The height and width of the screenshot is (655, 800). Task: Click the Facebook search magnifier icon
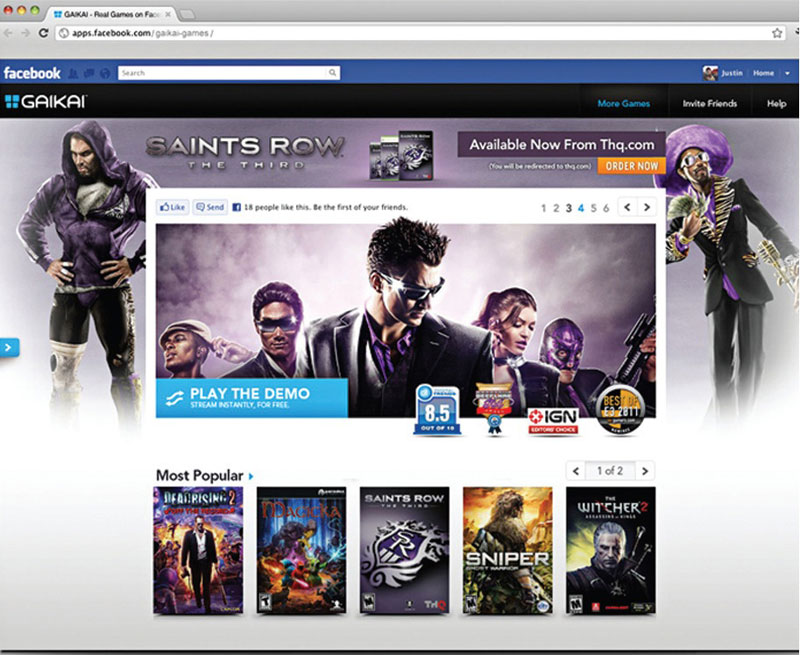[x=333, y=73]
